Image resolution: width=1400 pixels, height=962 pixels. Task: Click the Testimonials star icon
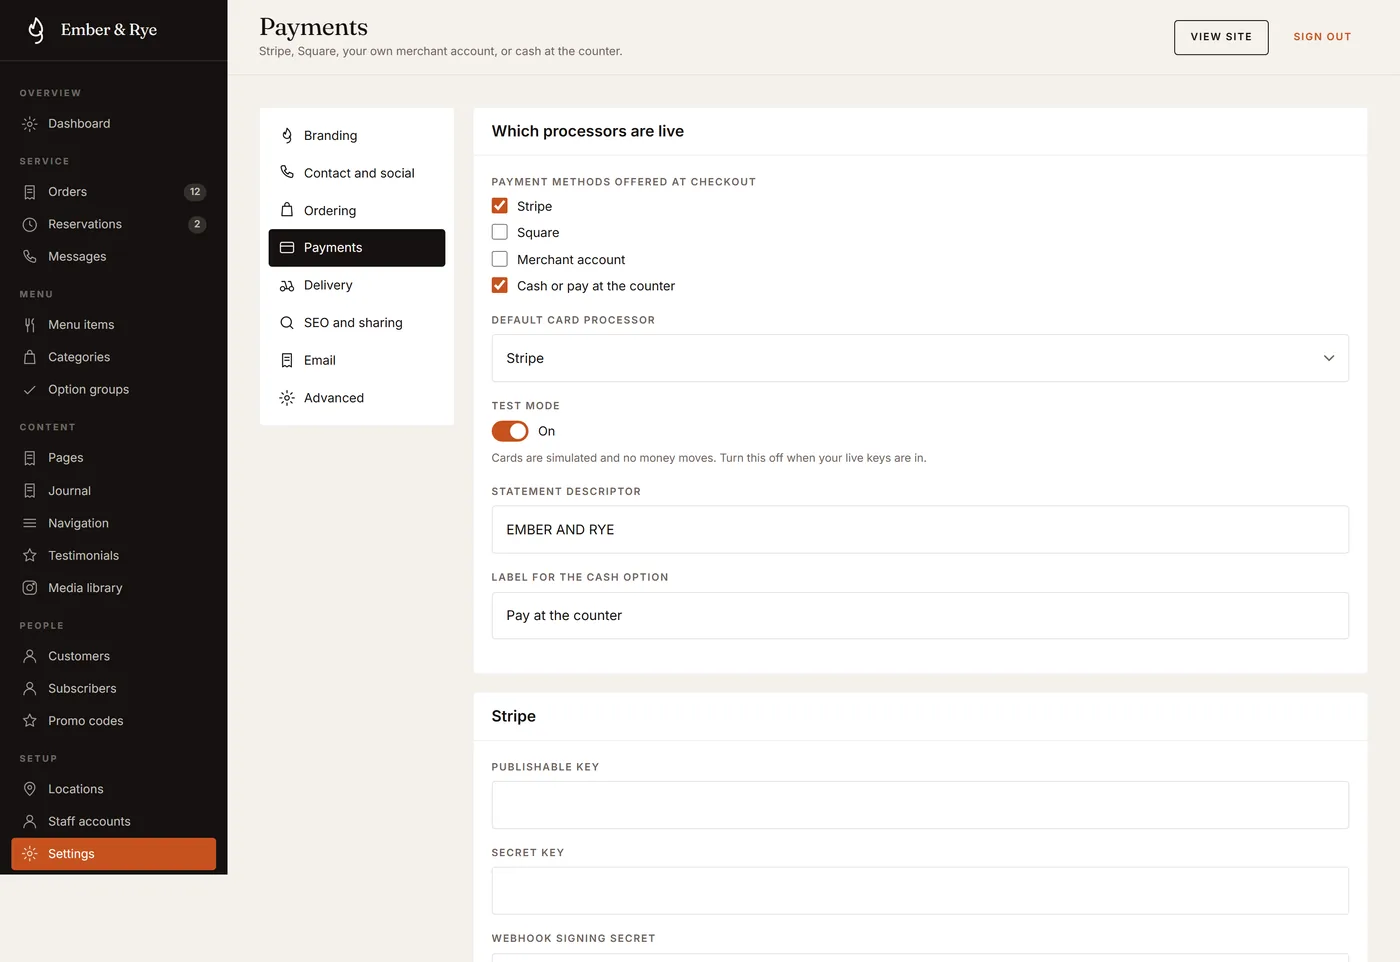pyautogui.click(x=30, y=556)
